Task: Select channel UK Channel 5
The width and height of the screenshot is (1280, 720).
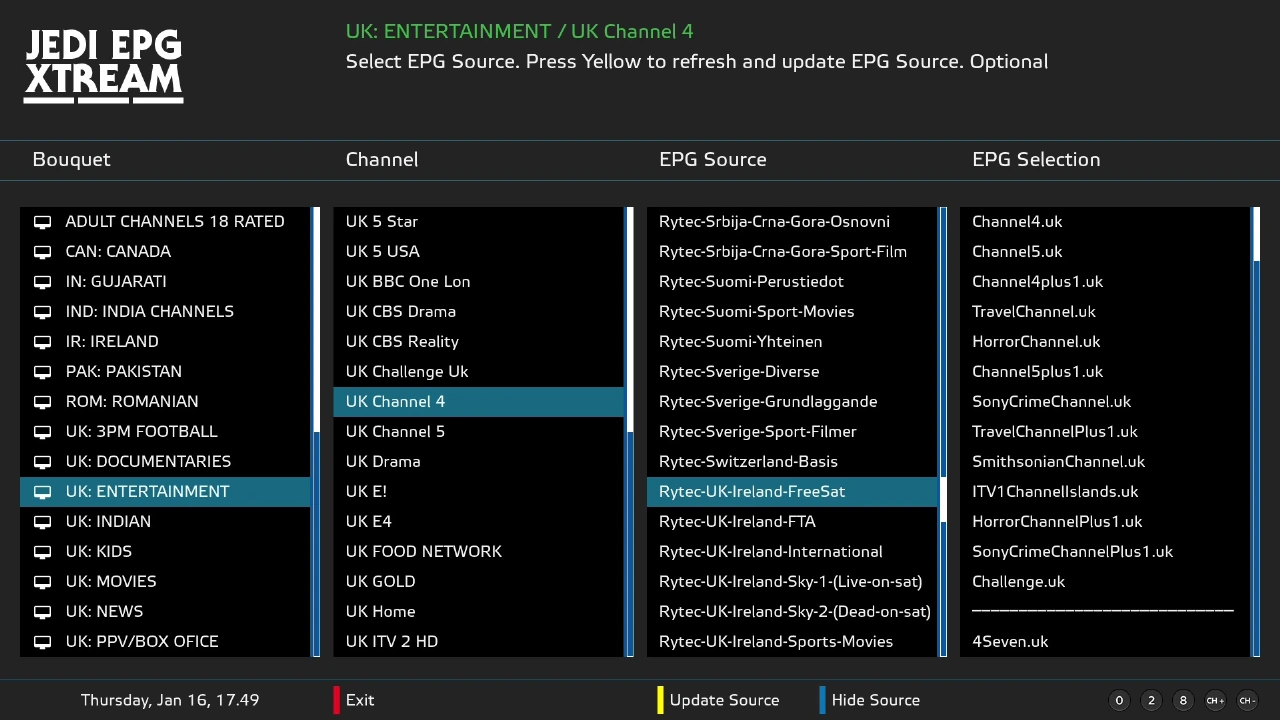Action: coord(478,432)
